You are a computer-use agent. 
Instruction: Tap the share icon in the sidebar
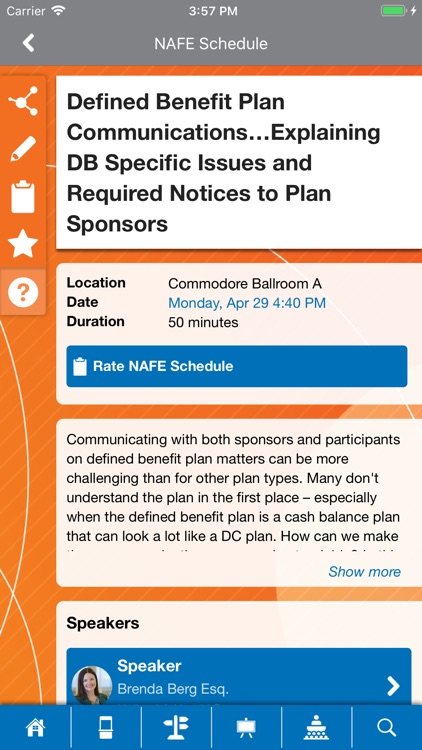[23, 101]
